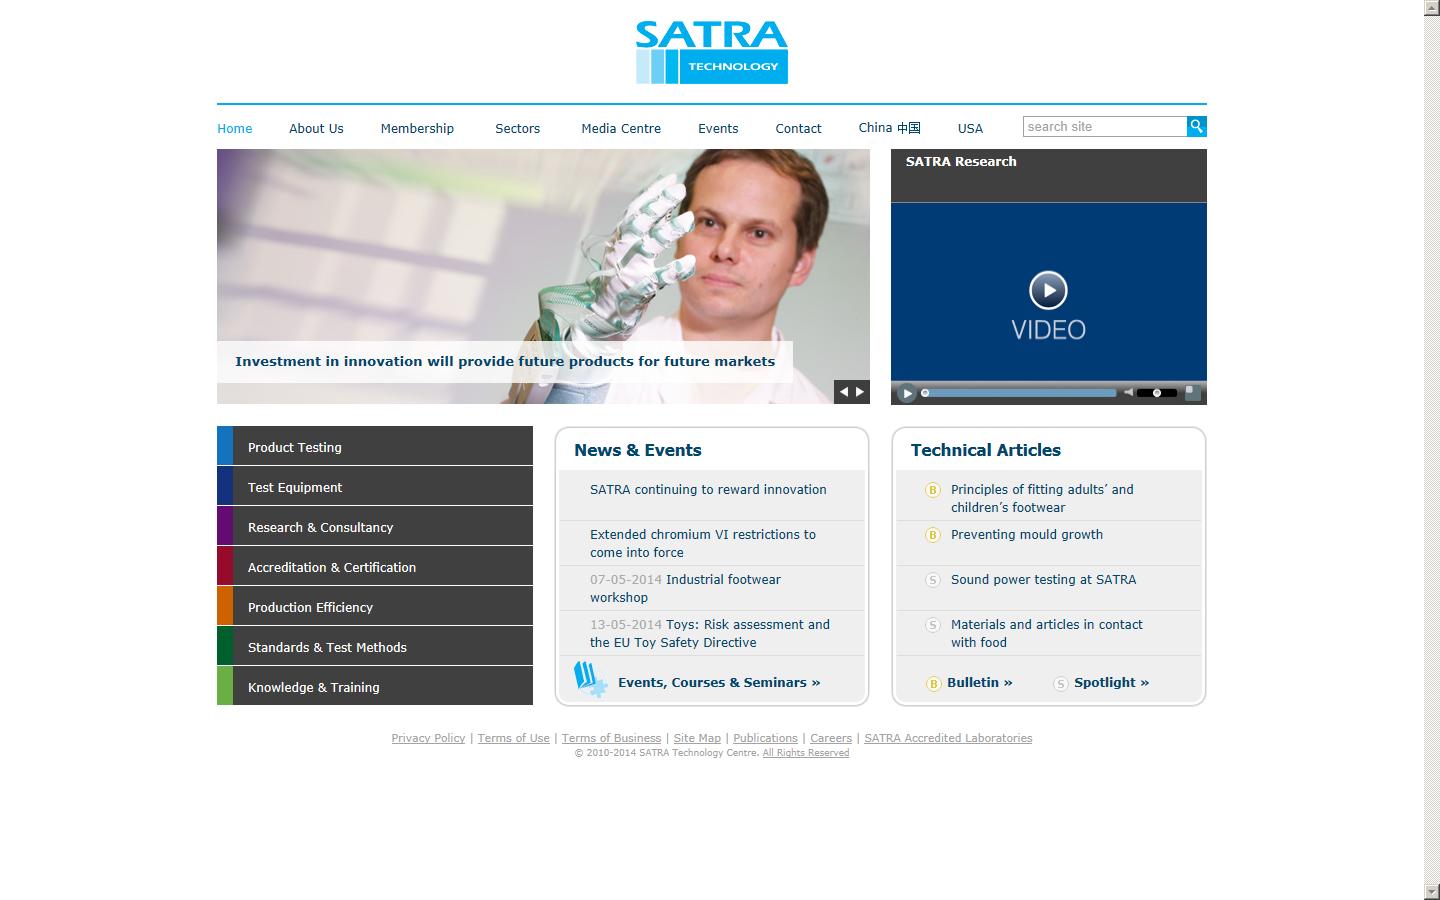1440x900 pixels.
Task: Click the Events, Courses & Seminars book icon
Action: tap(589, 677)
